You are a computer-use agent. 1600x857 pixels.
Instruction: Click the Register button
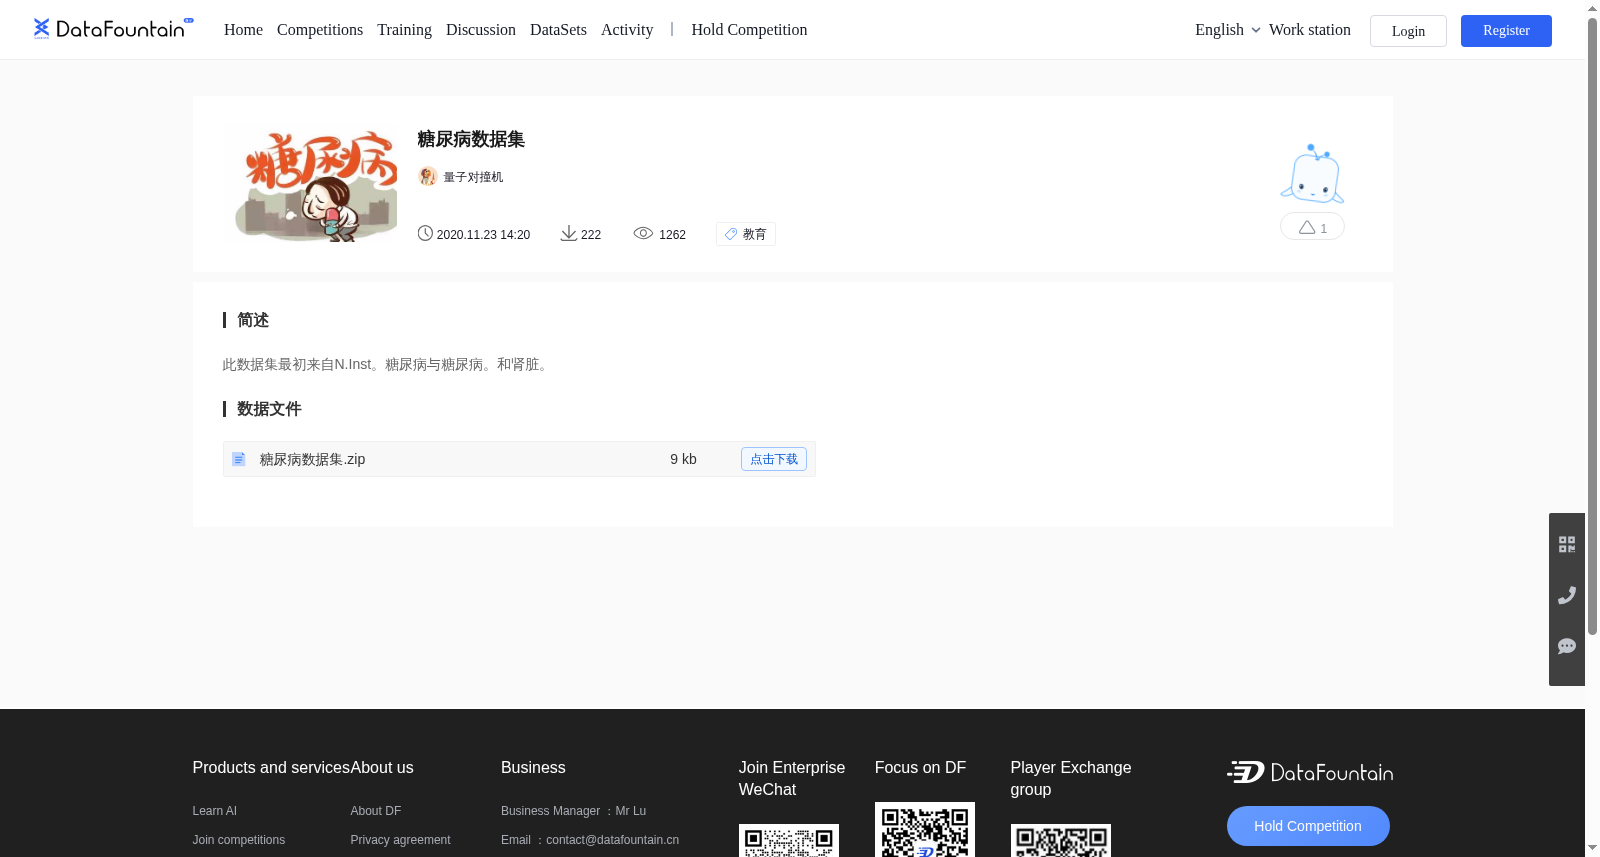1506,31
